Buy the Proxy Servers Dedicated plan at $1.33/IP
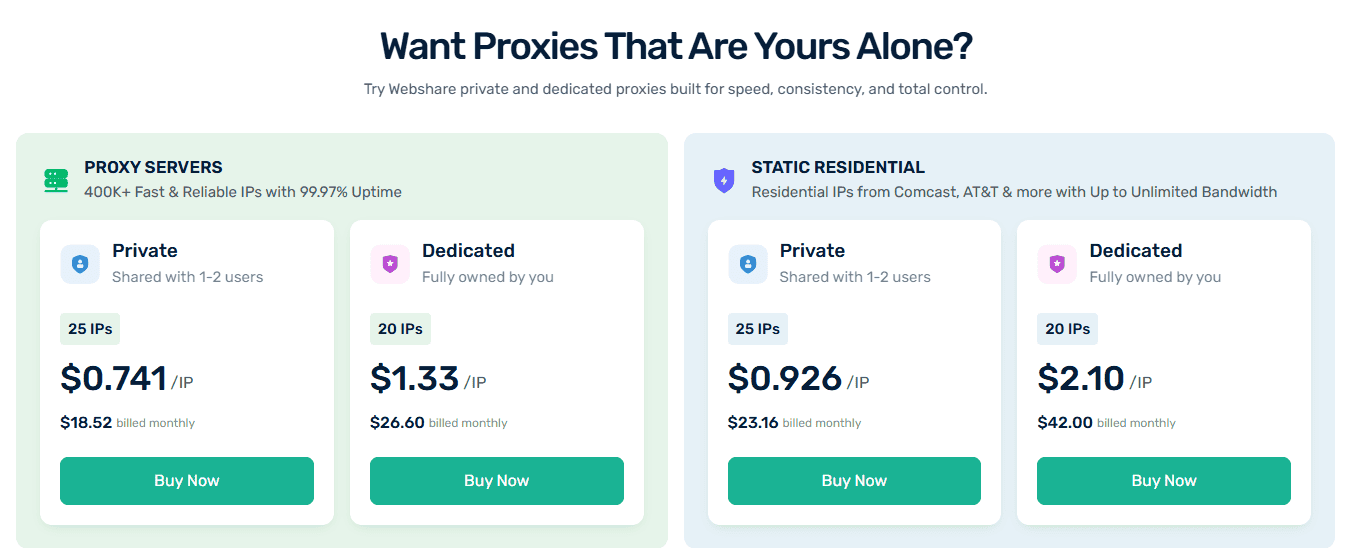 (x=497, y=481)
